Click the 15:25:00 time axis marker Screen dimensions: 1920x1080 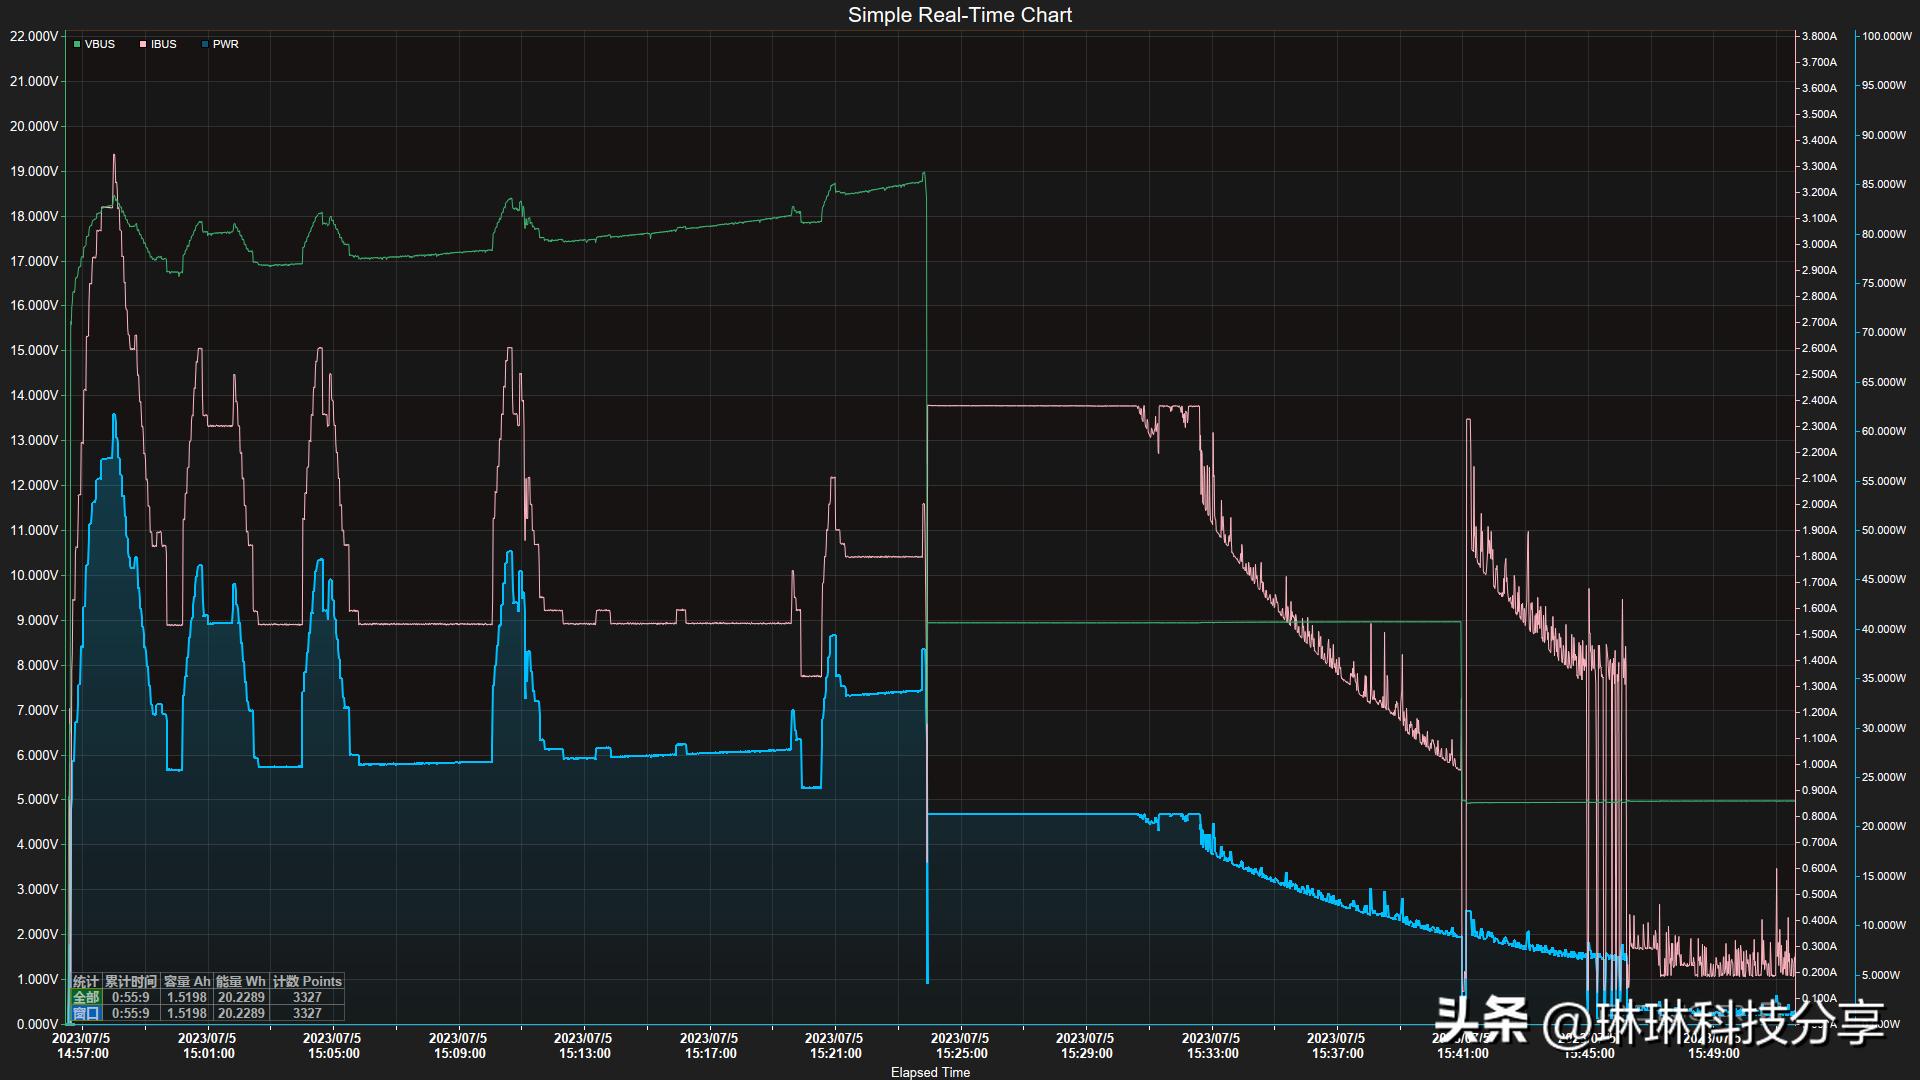pyautogui.click(x=961, y=1046)
